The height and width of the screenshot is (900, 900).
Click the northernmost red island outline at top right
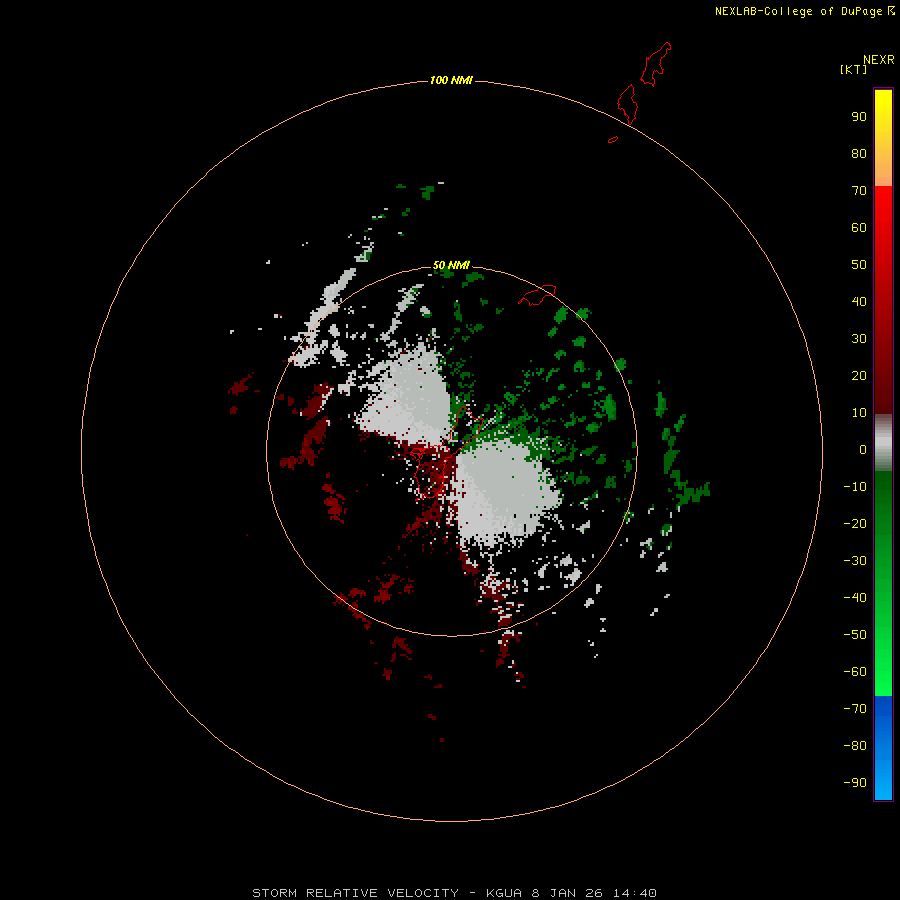pyautogui.click(x=655, y=64)
